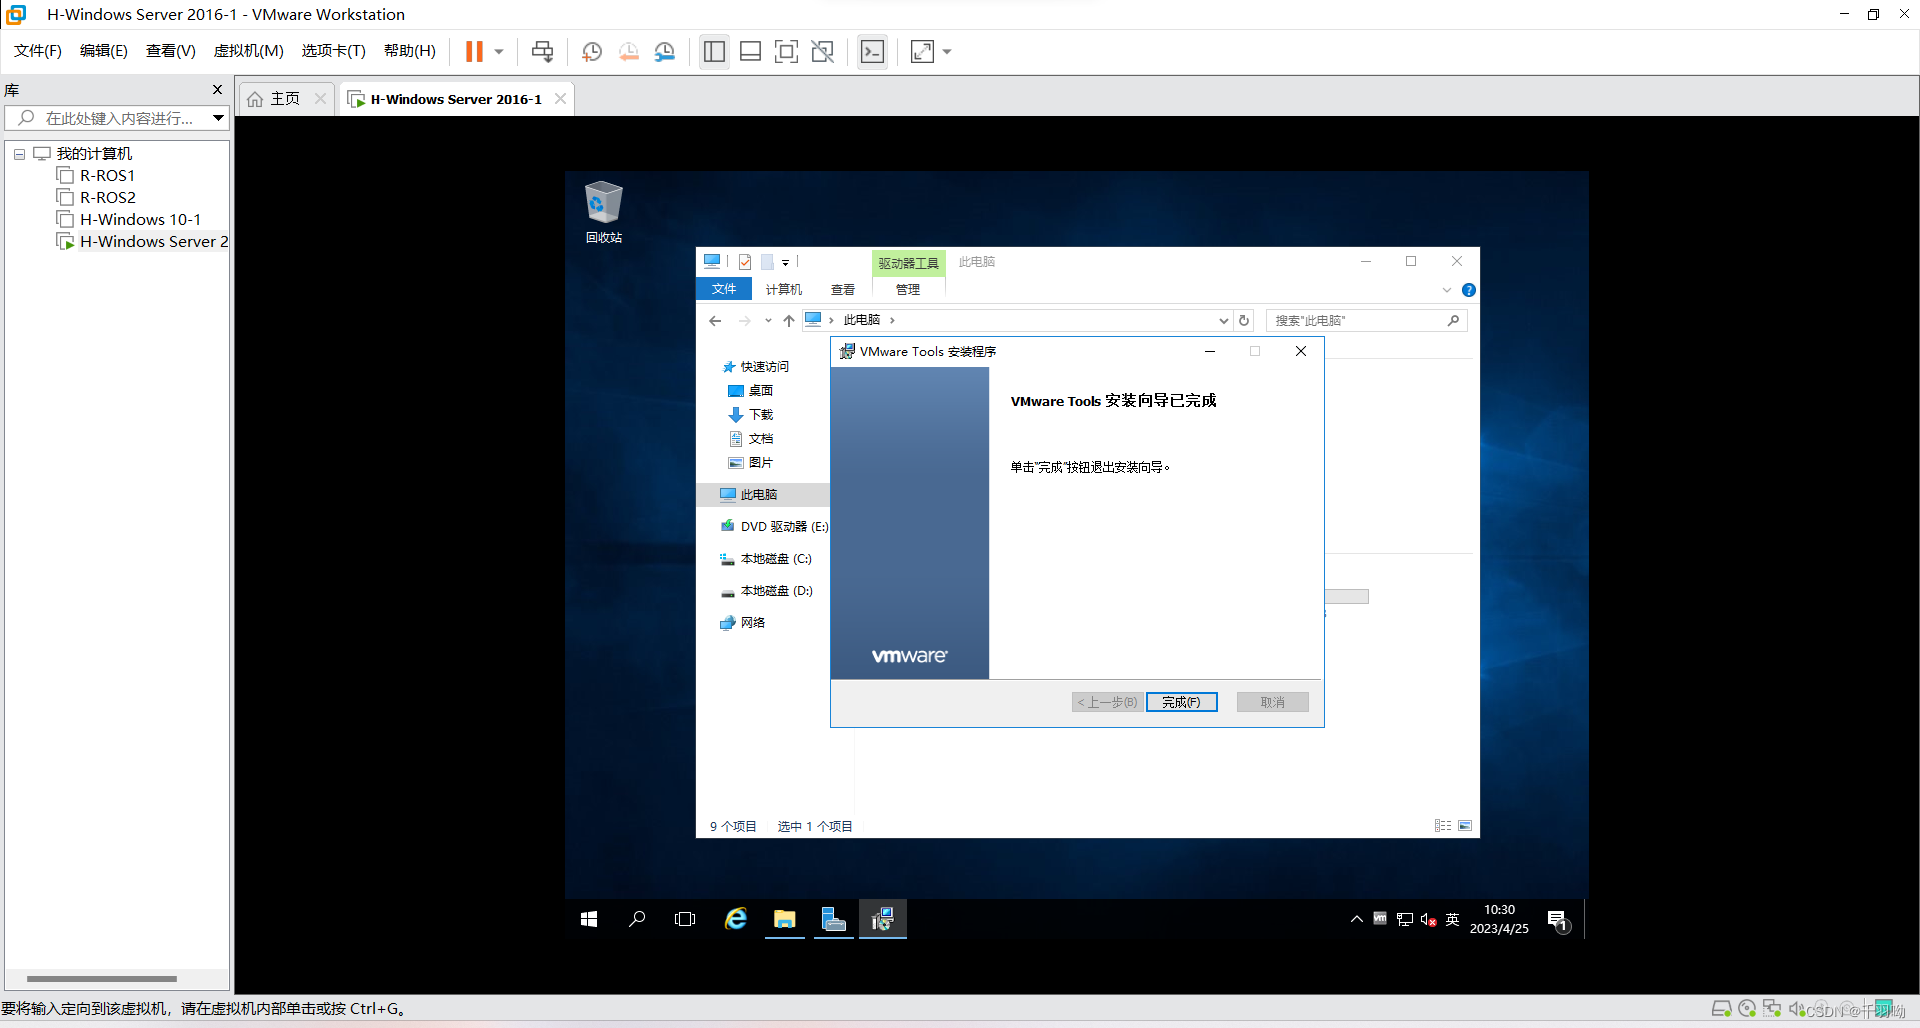Screen dimensions: 1920x1028
Task: Open the power options dropdown beside Pause
Action: pyautogui.click(x=499, y=51)
